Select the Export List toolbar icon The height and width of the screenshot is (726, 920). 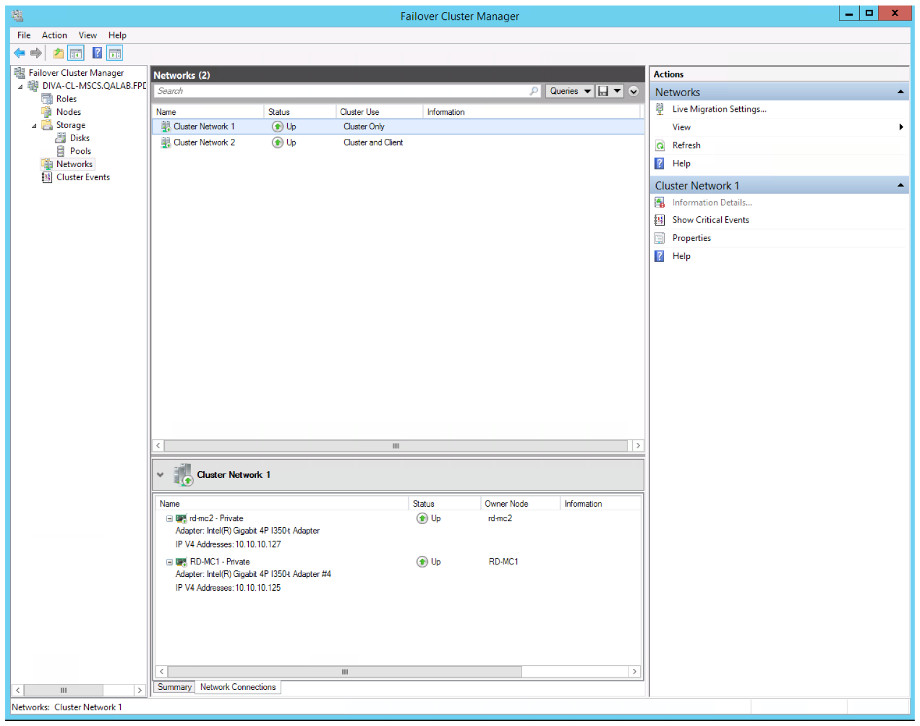(x=57, y=53)
